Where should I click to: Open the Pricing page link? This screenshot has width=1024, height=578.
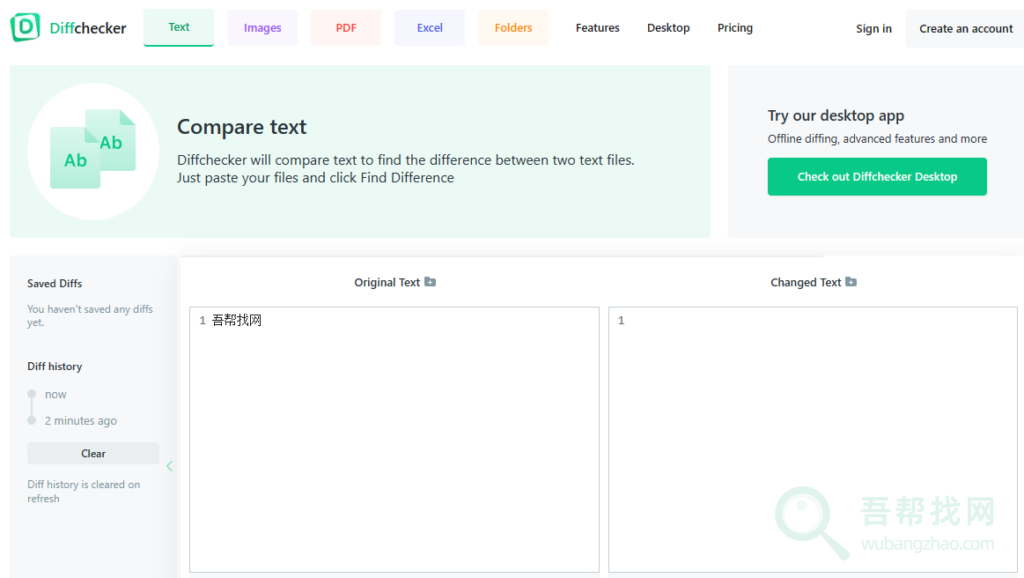[x=735, y=28]
